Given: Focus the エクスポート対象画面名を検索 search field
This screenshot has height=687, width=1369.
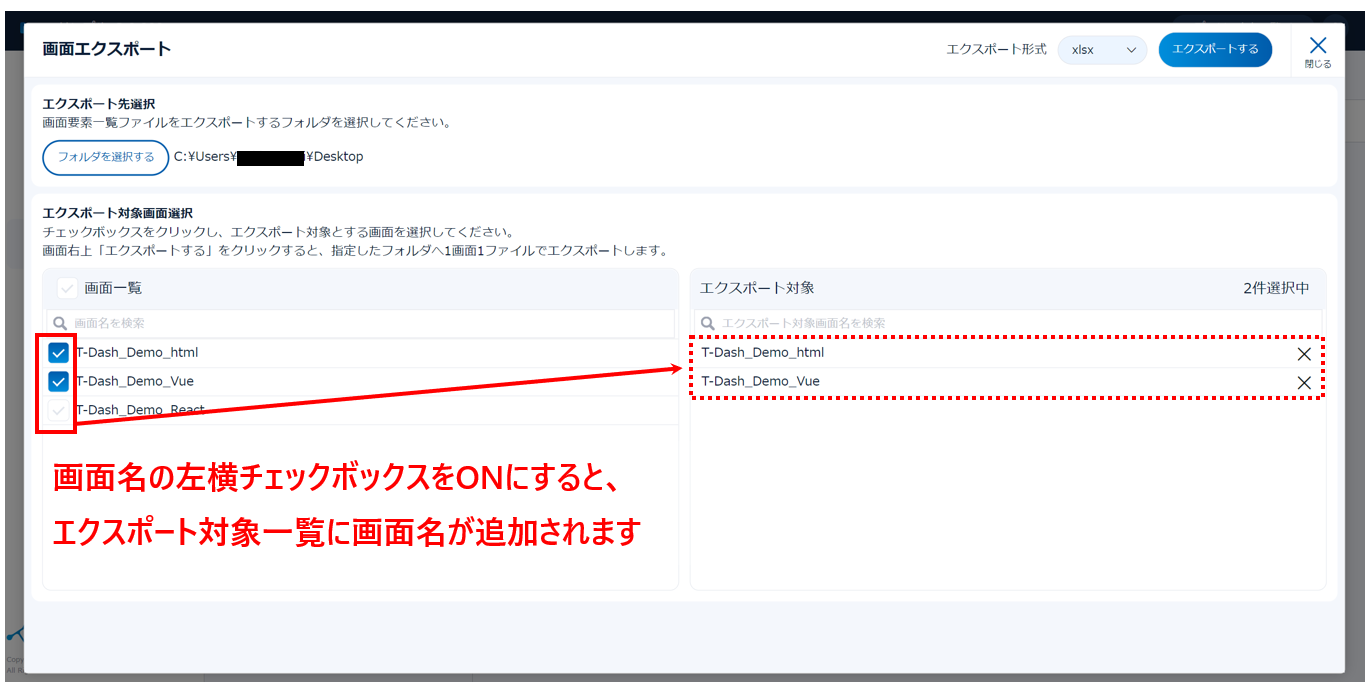Looking at the screenshot, I should click(x=1010, y=324).
